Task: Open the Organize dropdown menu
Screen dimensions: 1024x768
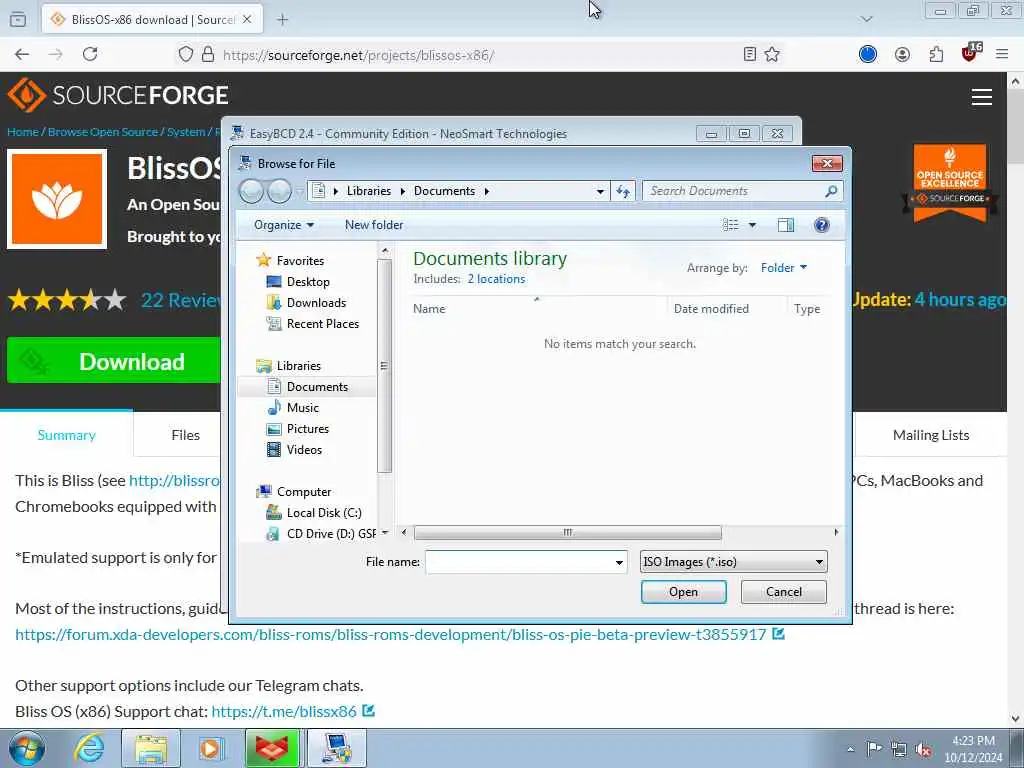Action: point(283,225)
